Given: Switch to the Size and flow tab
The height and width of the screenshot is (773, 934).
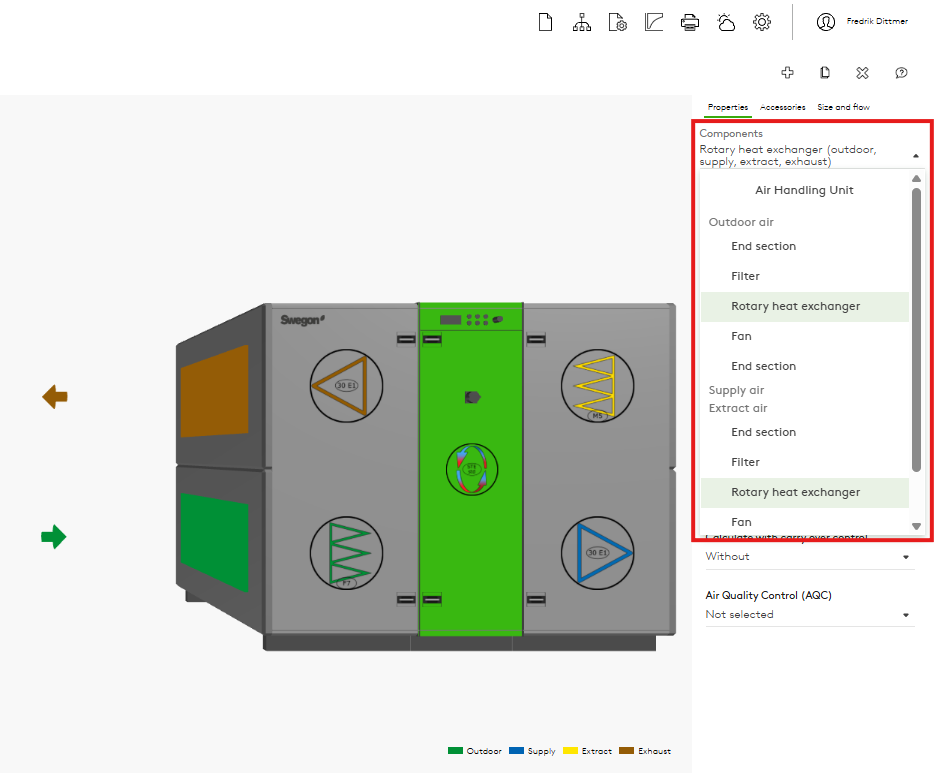Looking at the screenshot, I should (843, 107).
